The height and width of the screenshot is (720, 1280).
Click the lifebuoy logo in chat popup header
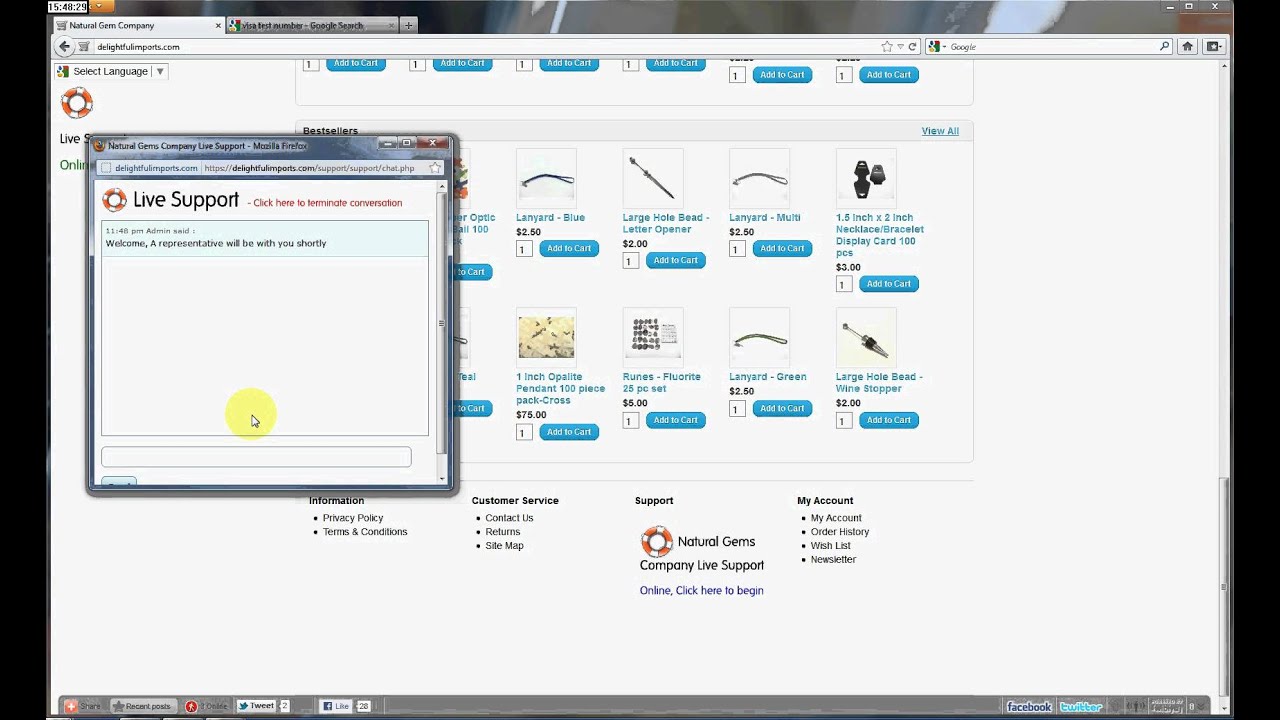tap(115, 200)
